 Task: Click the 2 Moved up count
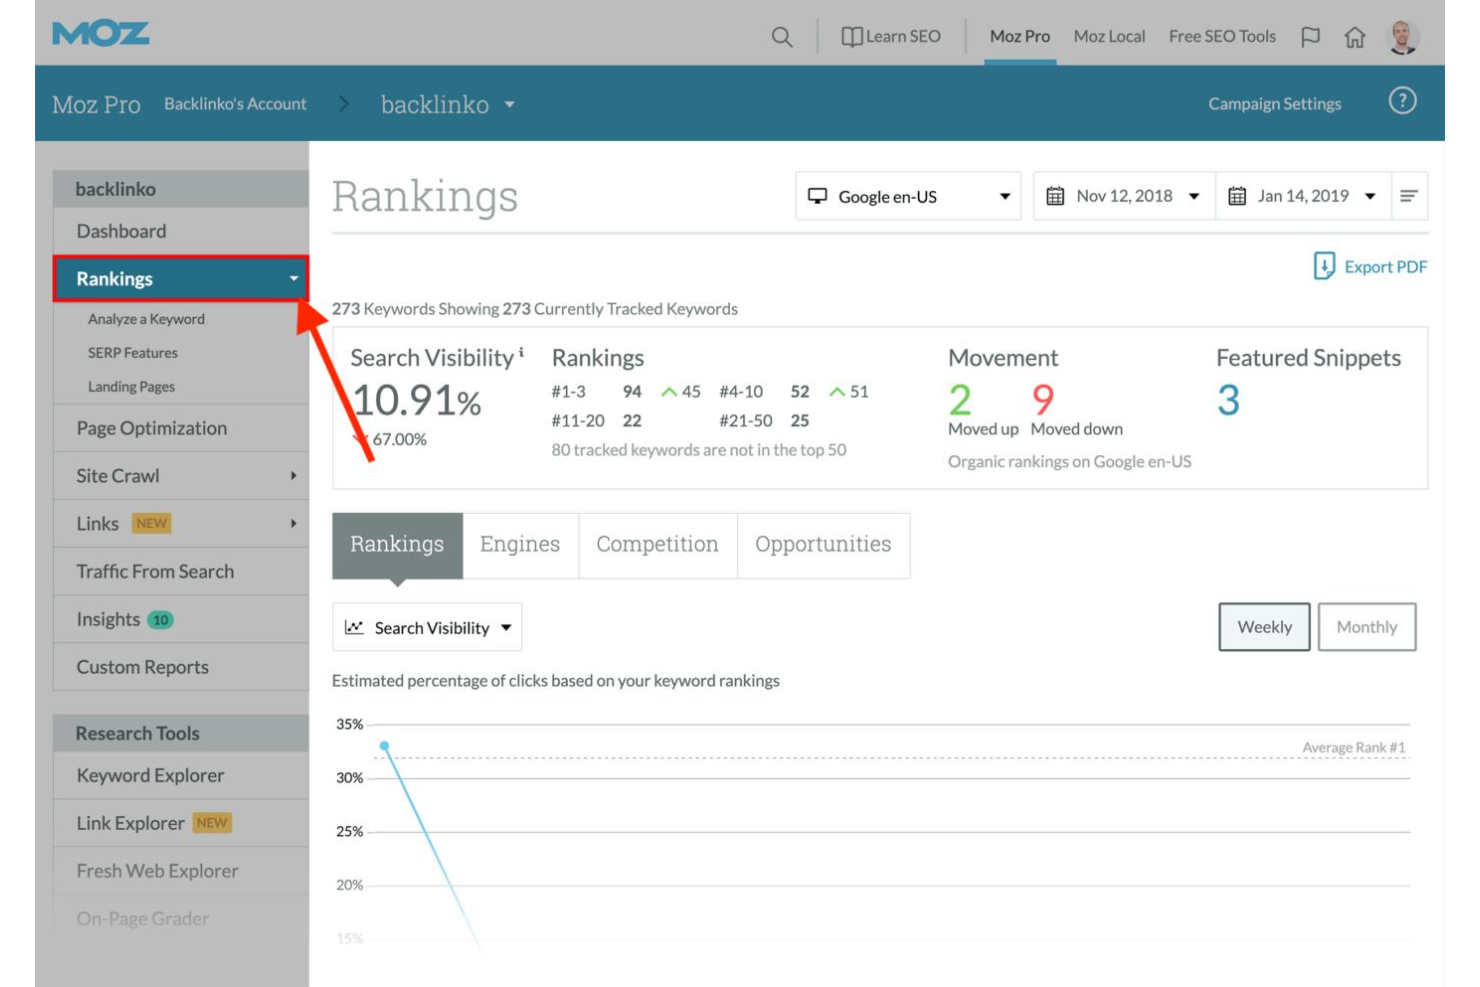960,400
